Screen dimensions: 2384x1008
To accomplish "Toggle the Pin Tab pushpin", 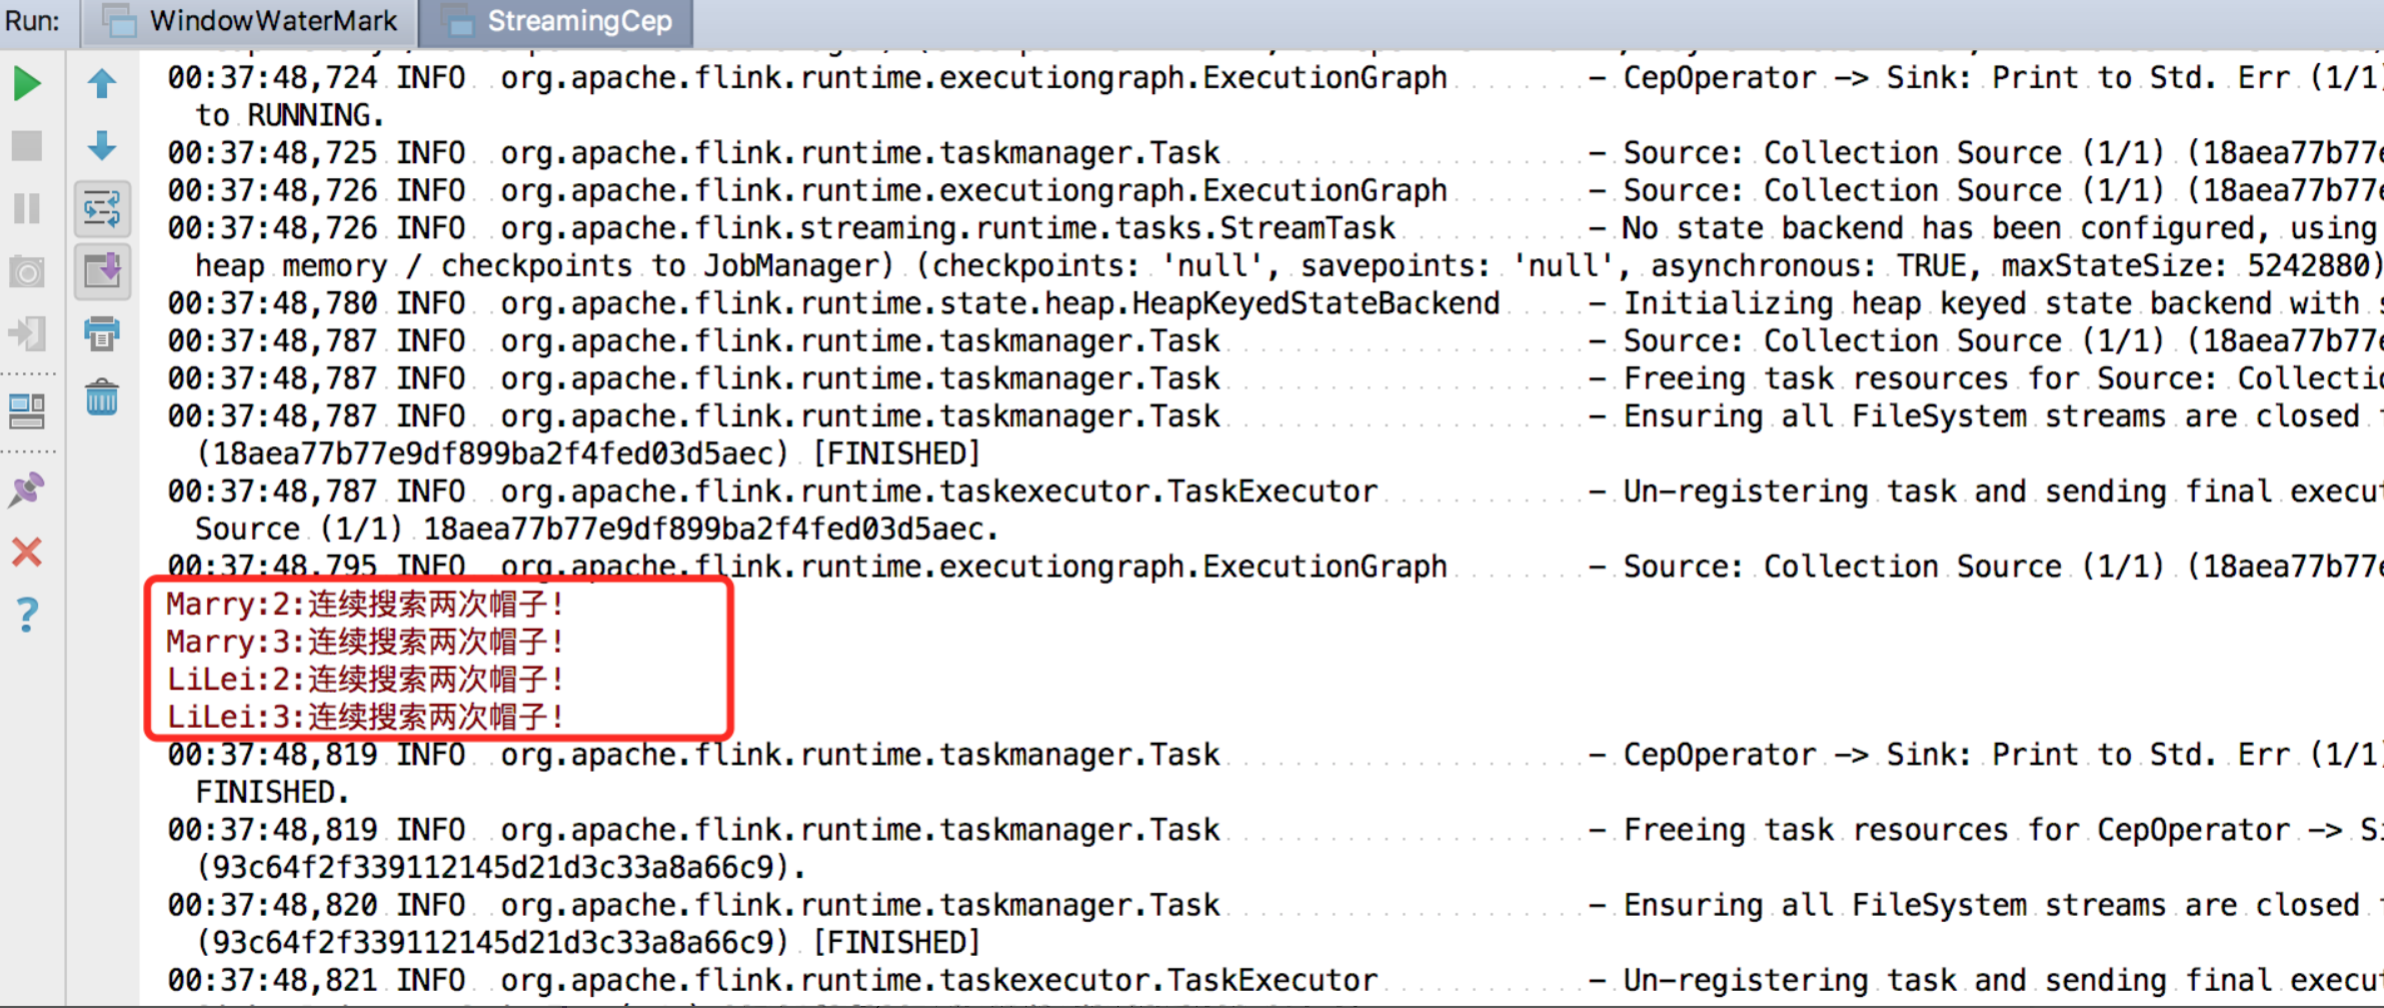I will point(27,489).
